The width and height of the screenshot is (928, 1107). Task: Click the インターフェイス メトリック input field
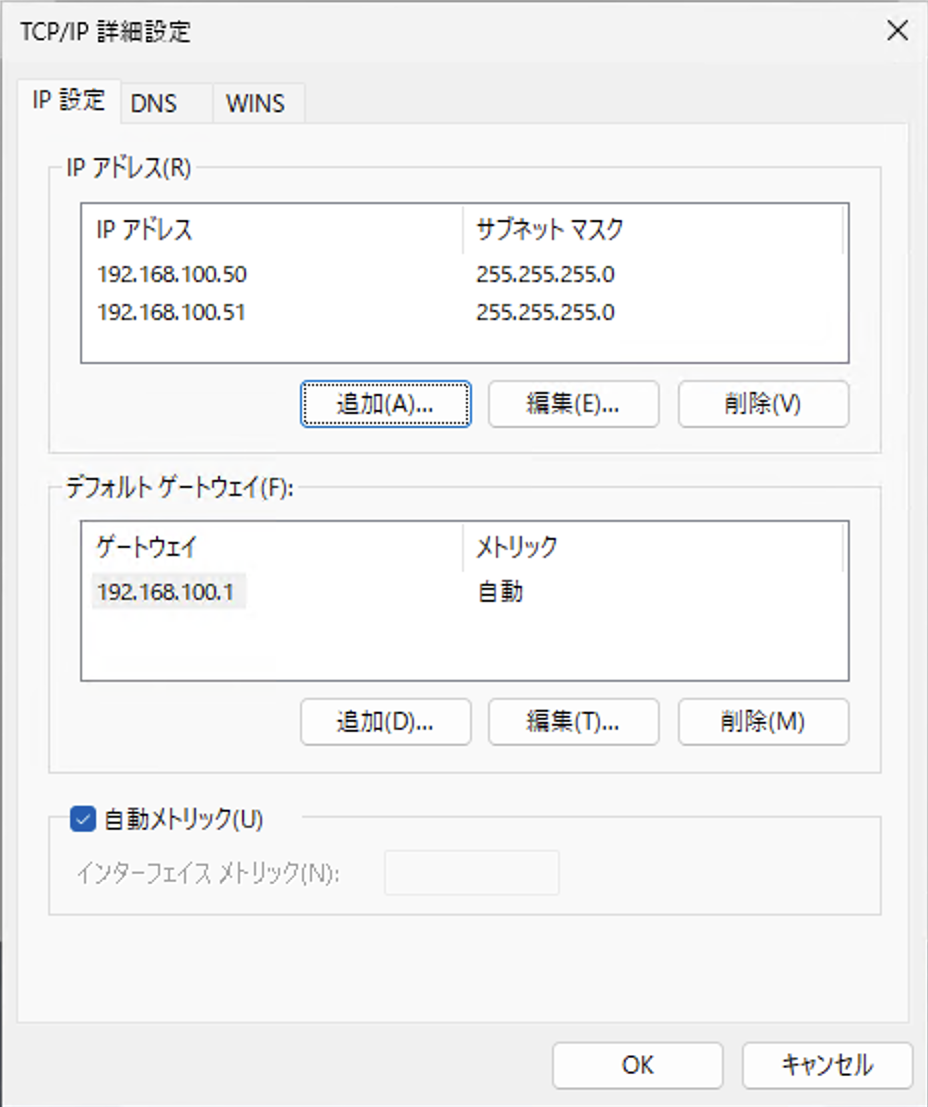472,873
